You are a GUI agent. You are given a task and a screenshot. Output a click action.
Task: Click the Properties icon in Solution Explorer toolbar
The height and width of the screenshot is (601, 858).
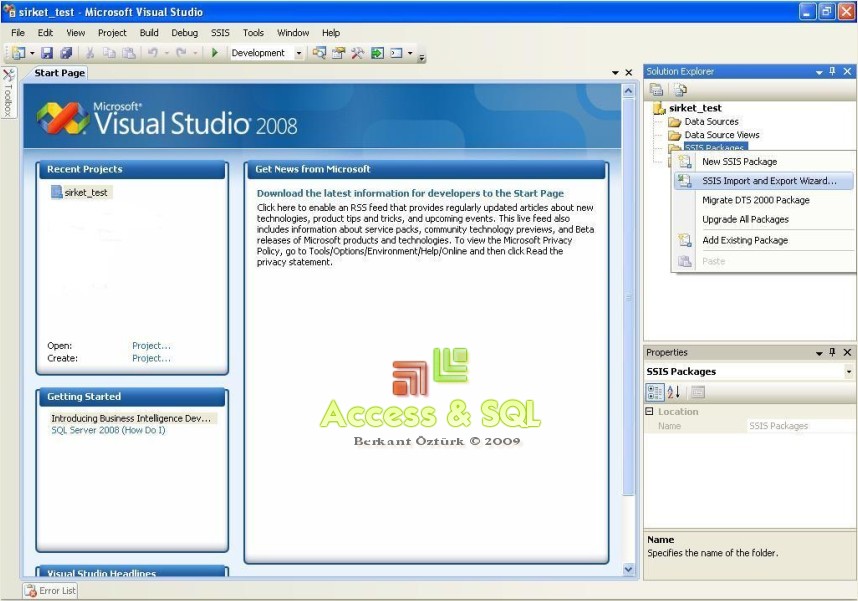(x=657, y=90)
